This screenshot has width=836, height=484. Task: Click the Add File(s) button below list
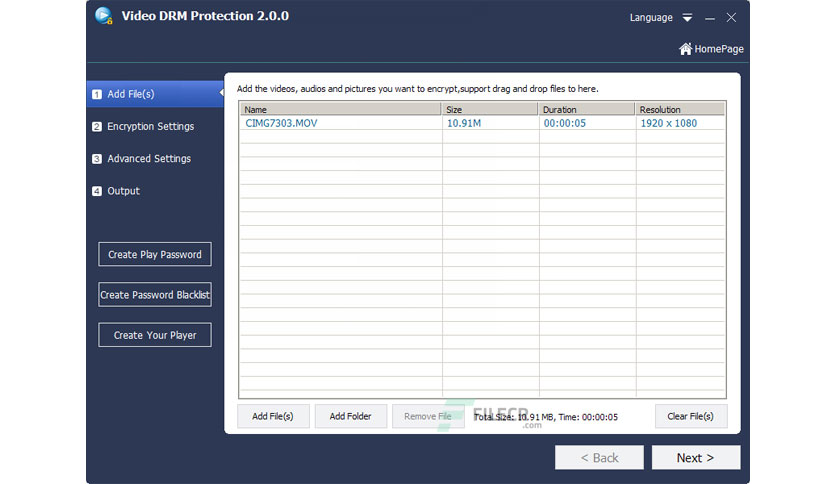(x=273, y=416)
